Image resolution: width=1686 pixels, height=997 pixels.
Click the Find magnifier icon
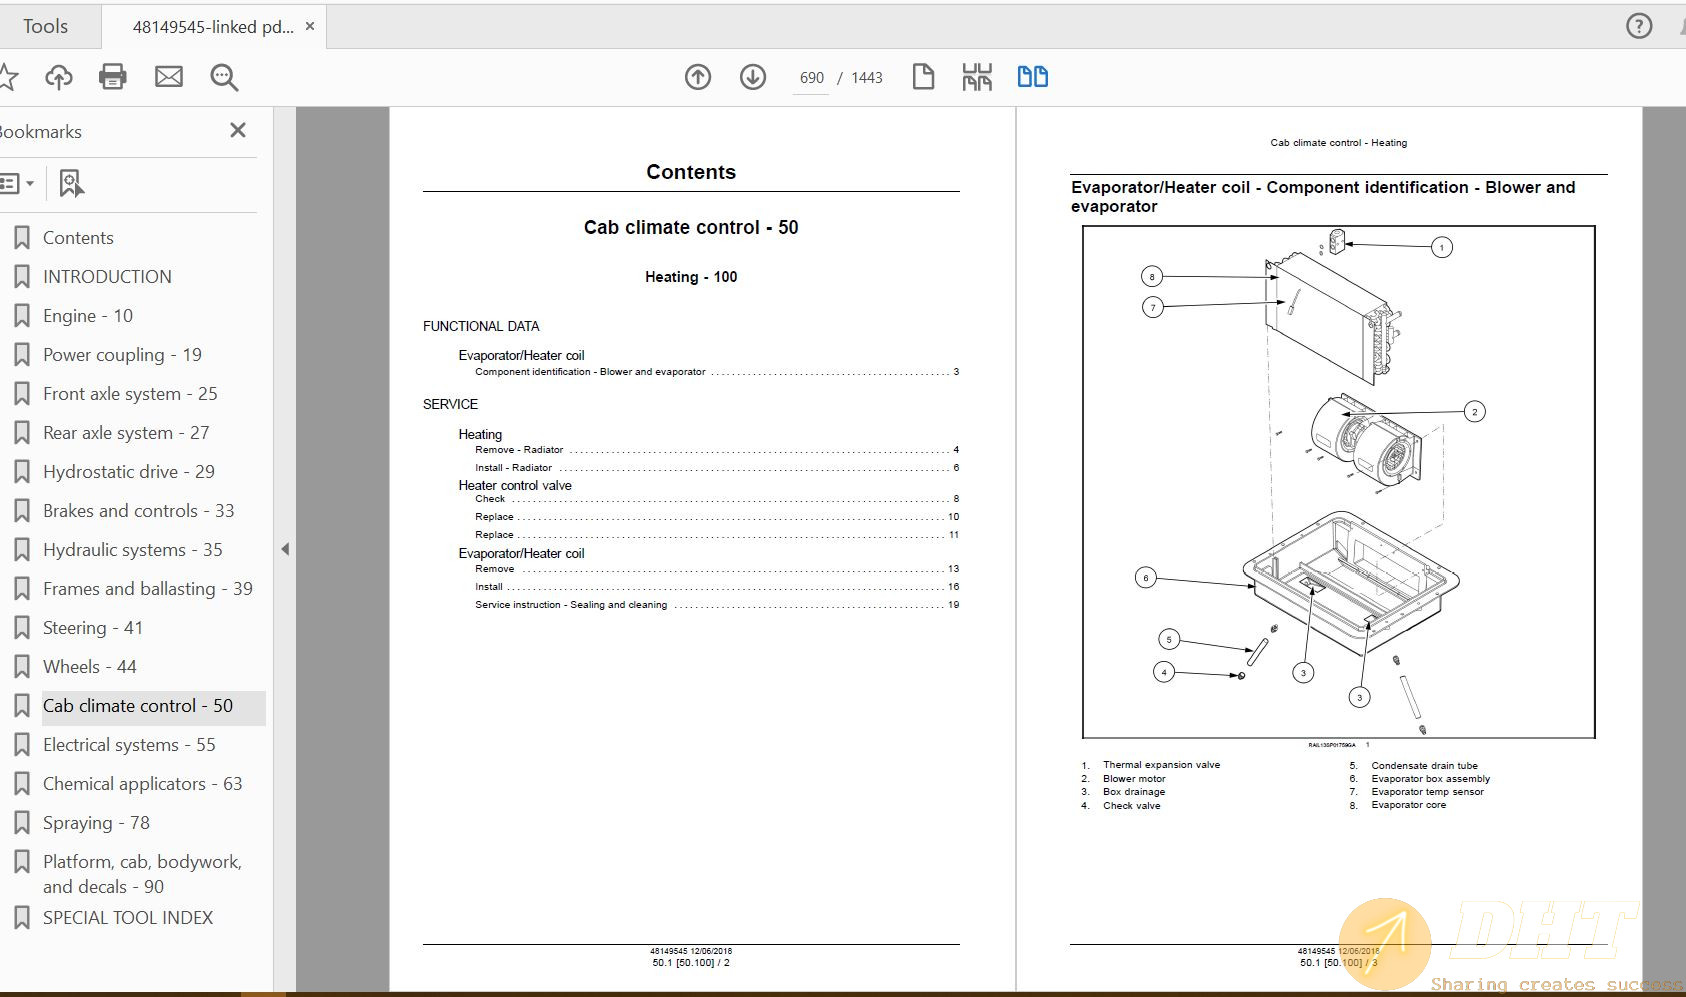click(x=224, y=77)
